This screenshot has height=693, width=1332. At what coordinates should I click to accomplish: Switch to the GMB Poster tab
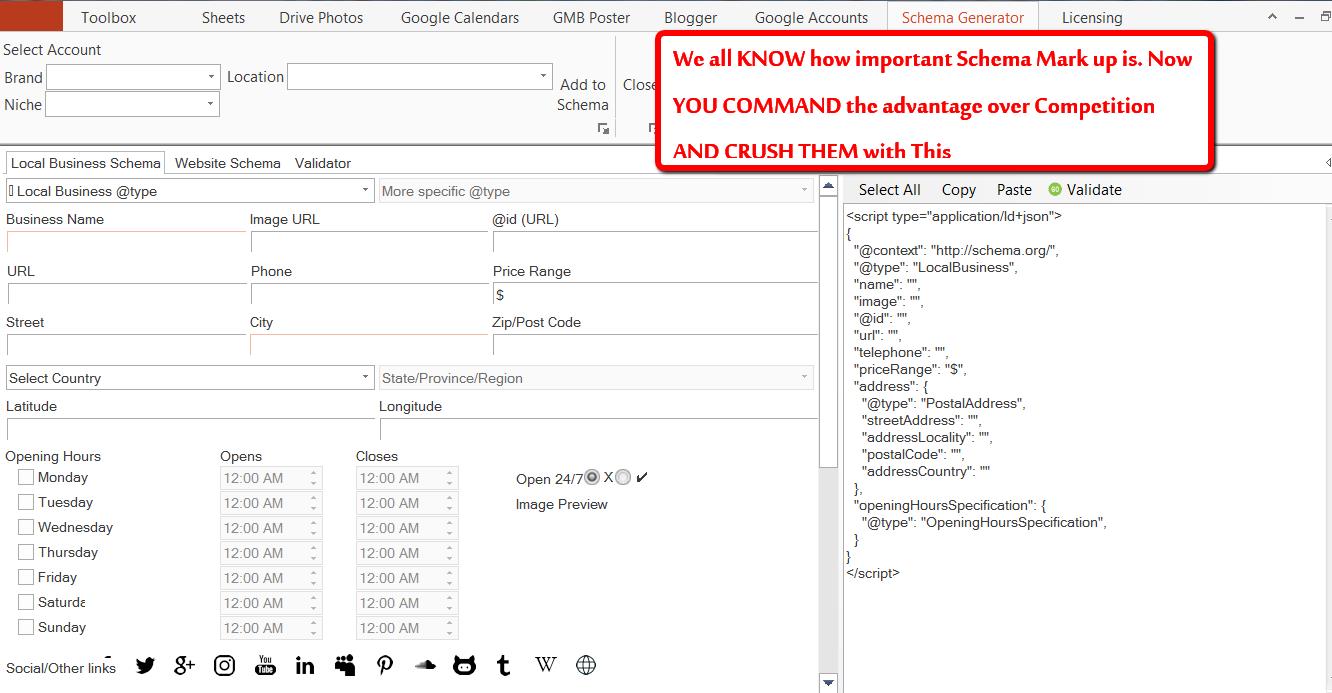coord(592,17)
